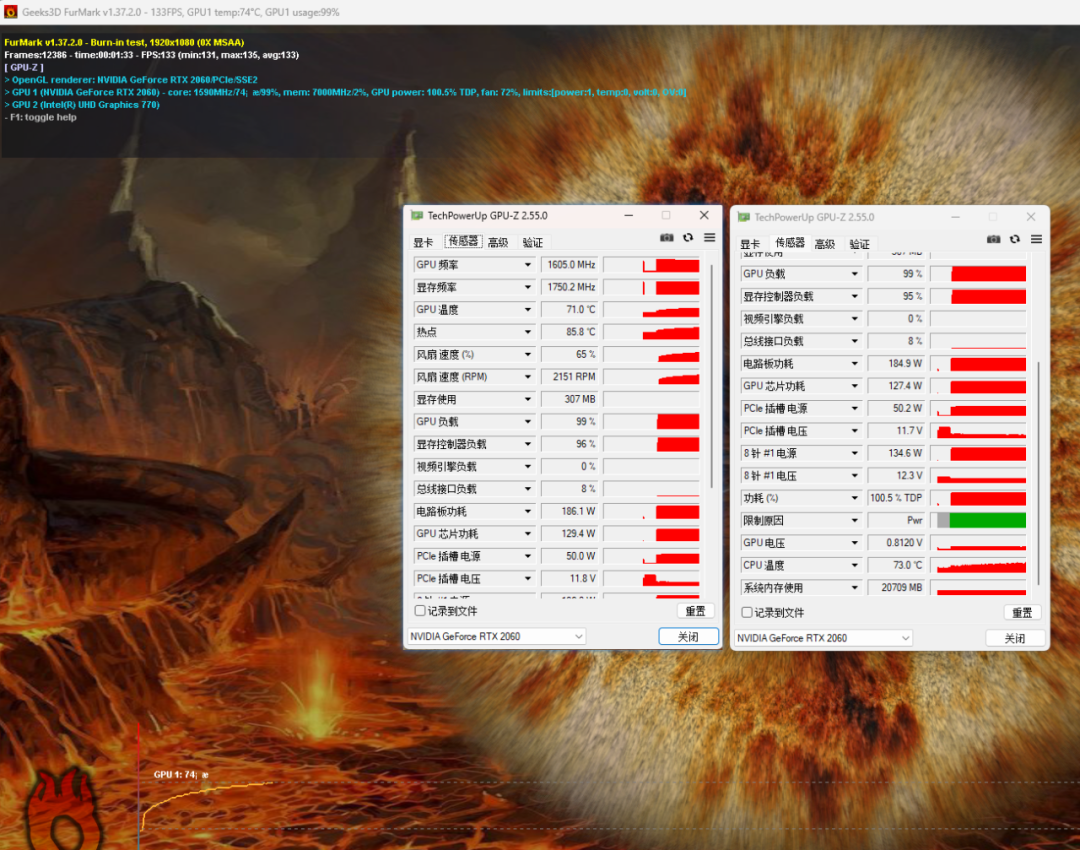Click the 8 针 #1 电压 12.3 V value

coord(896,476)
